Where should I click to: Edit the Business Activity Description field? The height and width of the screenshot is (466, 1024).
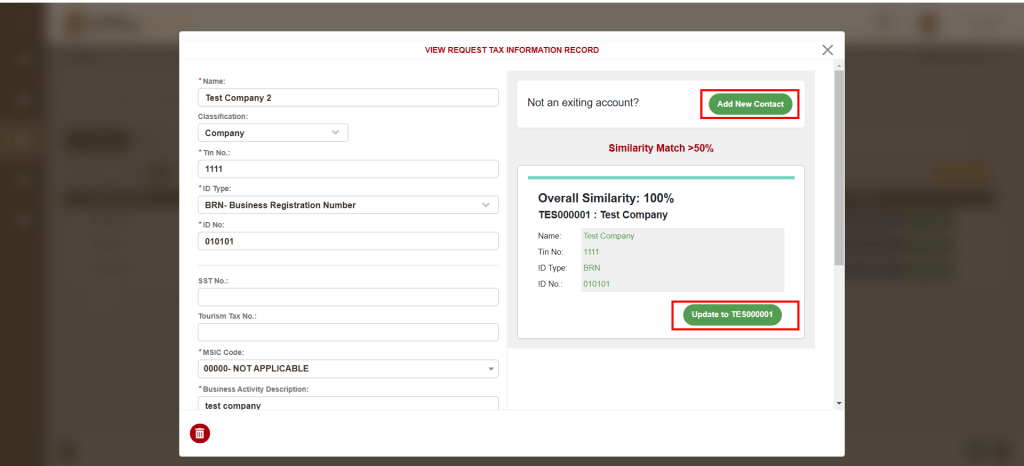tap(348, 405)
